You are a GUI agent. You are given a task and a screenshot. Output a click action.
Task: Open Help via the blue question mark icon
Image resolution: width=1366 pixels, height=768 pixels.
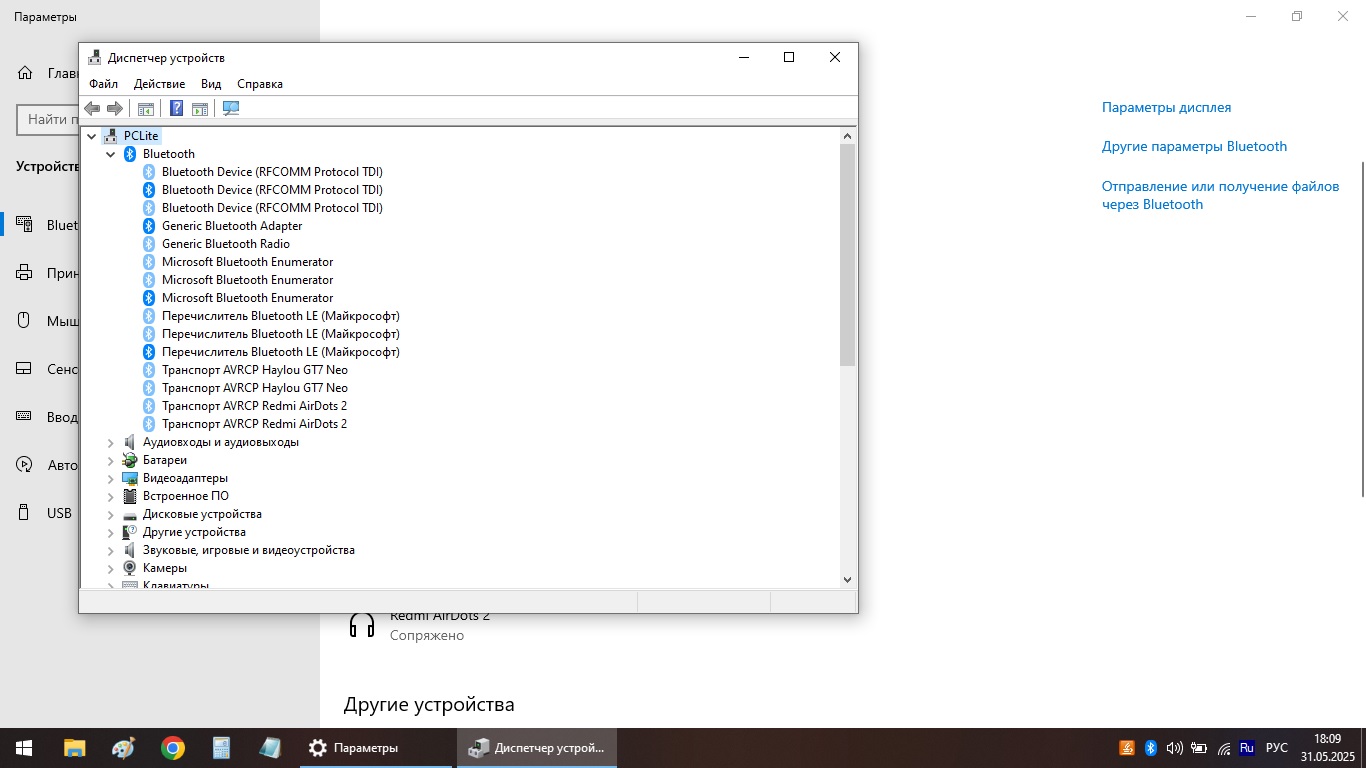click(x=176, y=108)
